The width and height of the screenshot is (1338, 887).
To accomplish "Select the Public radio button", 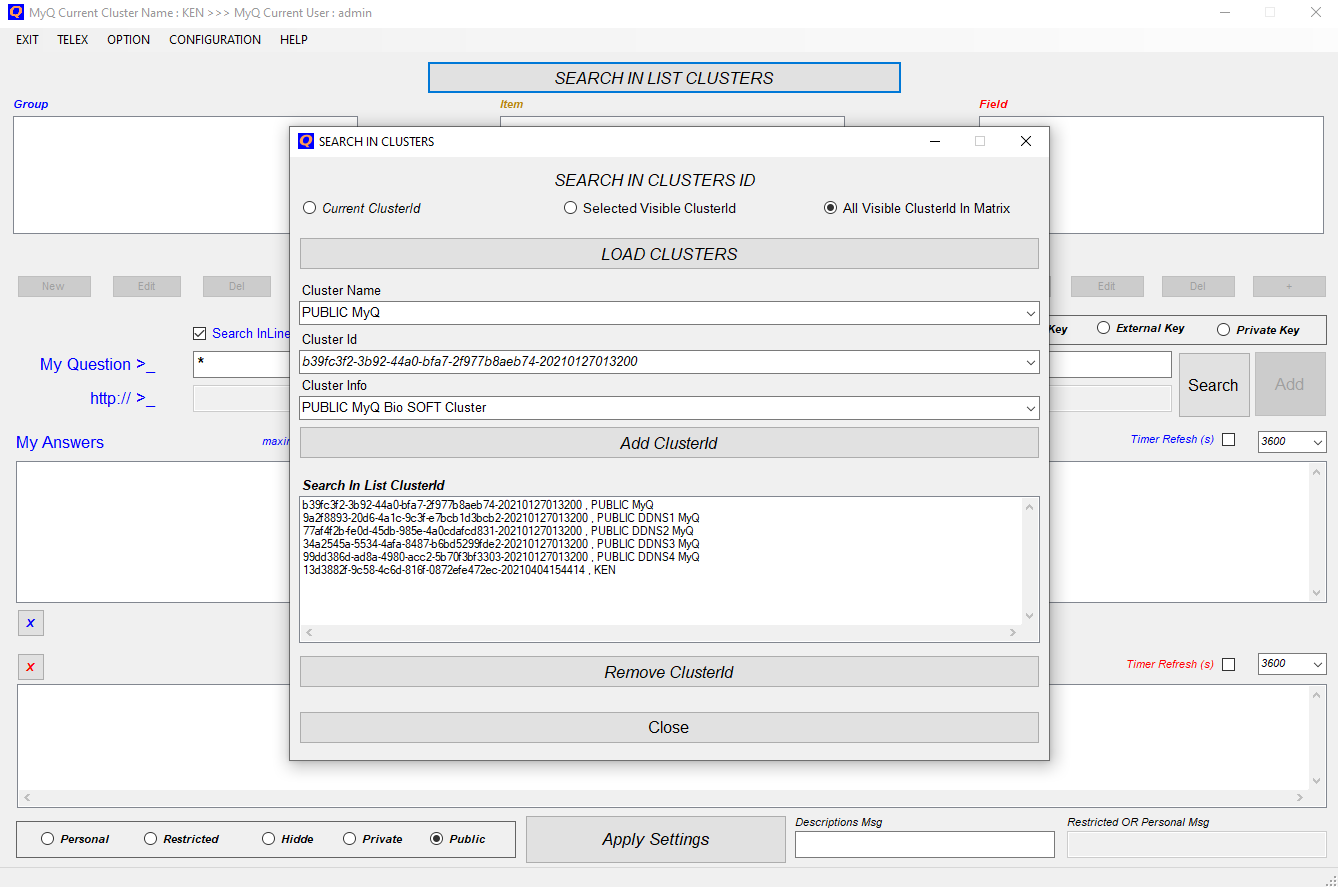I will tap(436, 839).
